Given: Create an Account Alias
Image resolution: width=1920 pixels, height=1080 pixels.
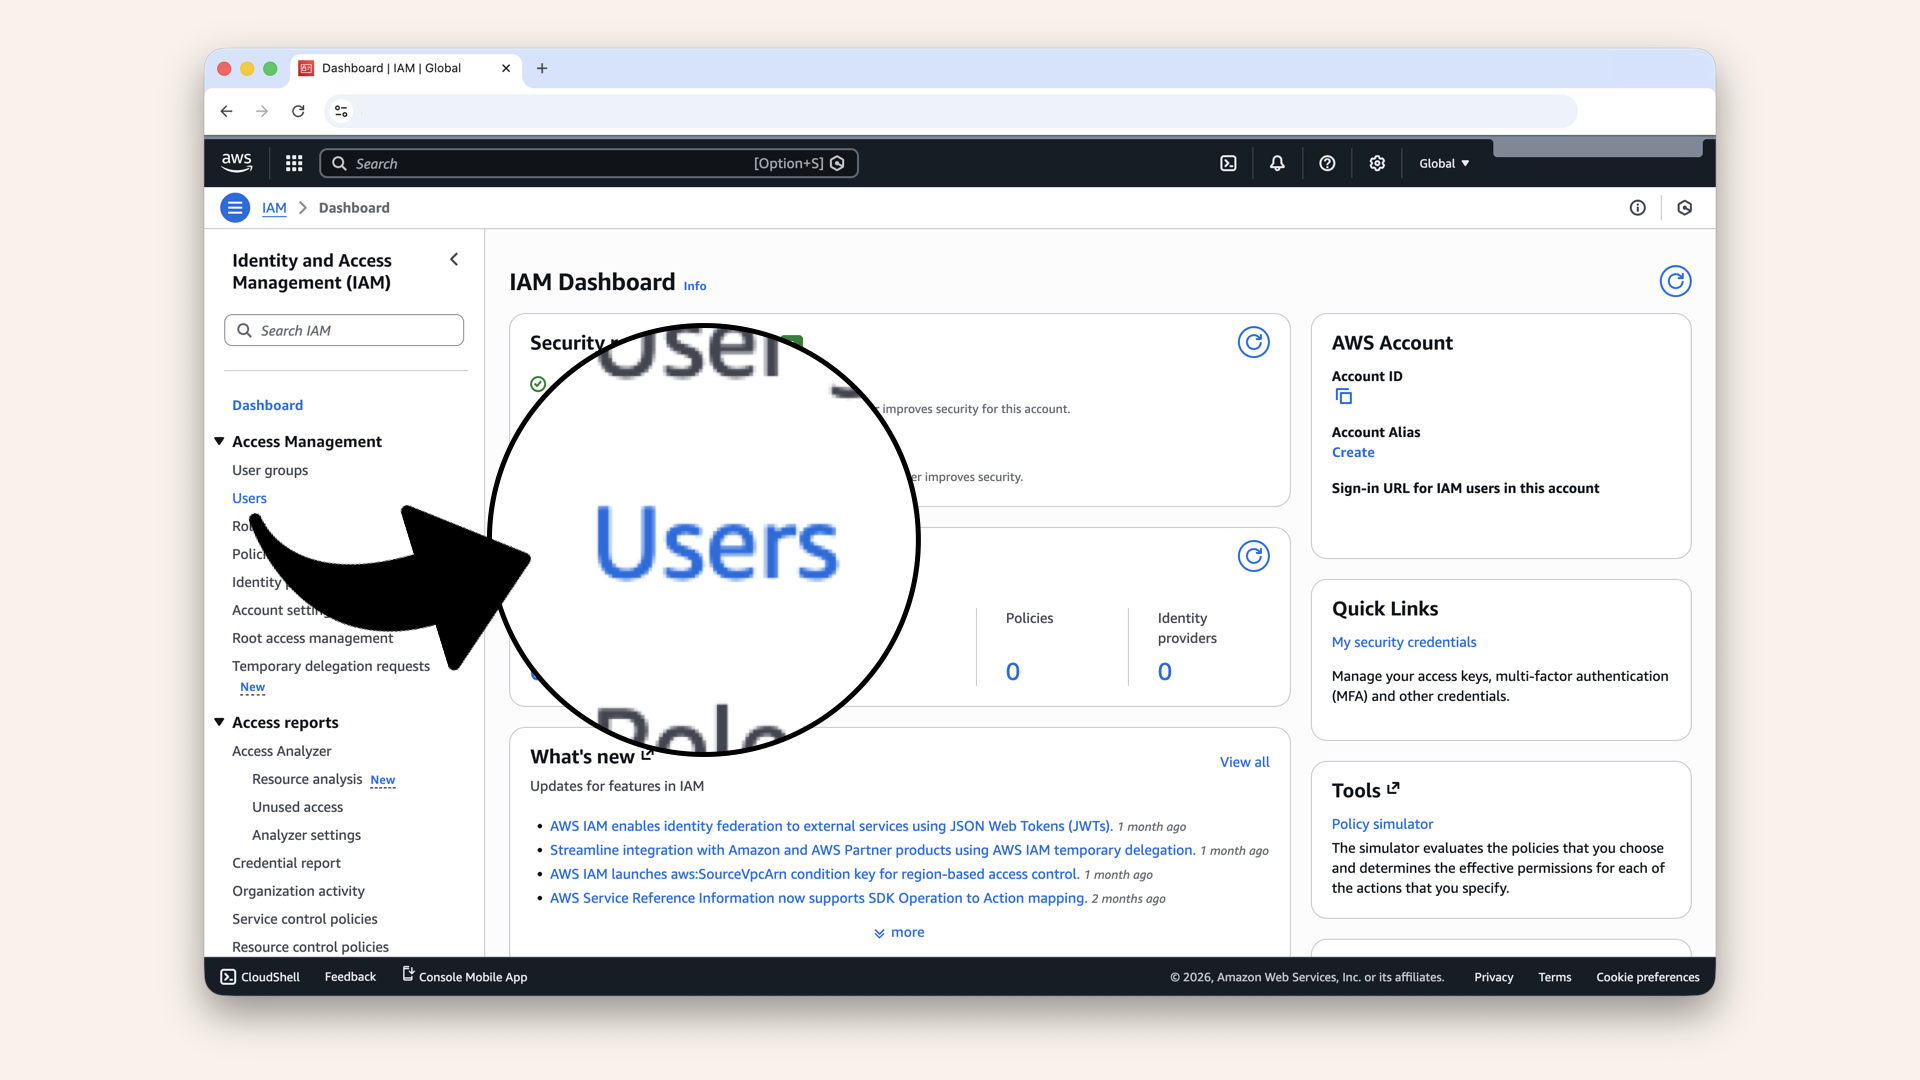Looking at the screenshot, I should click(1353, 452).
